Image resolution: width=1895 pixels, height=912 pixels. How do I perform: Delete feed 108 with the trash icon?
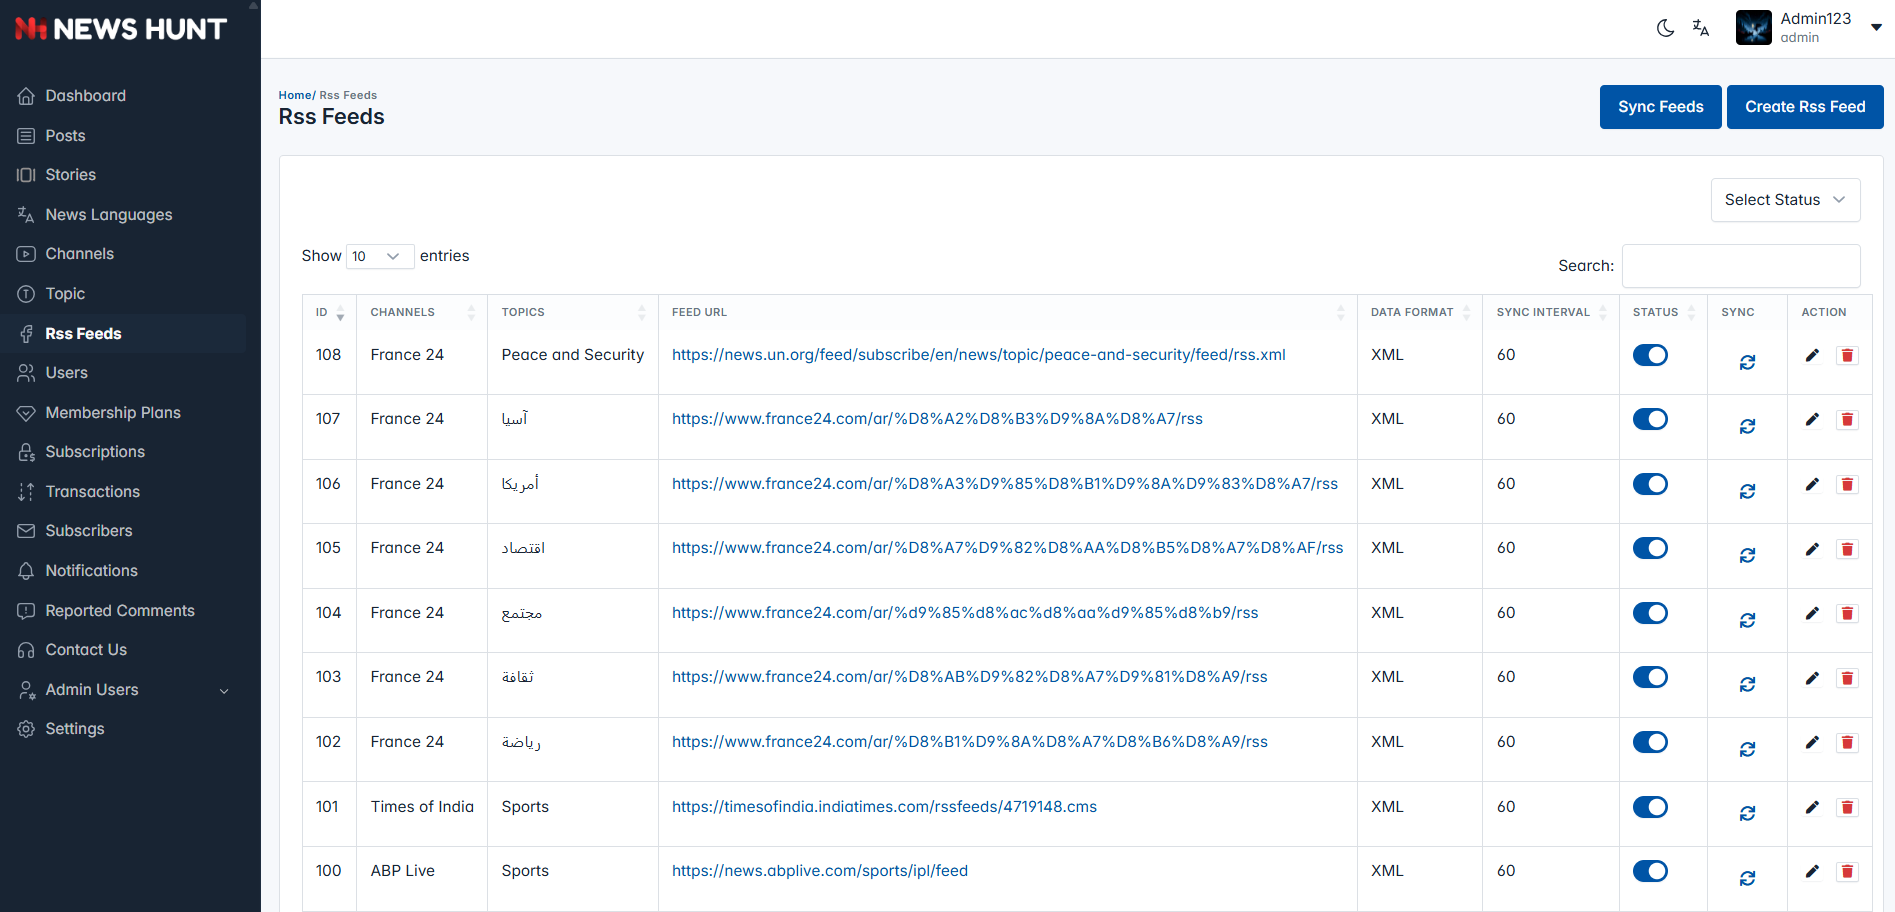click(1847, 355)
